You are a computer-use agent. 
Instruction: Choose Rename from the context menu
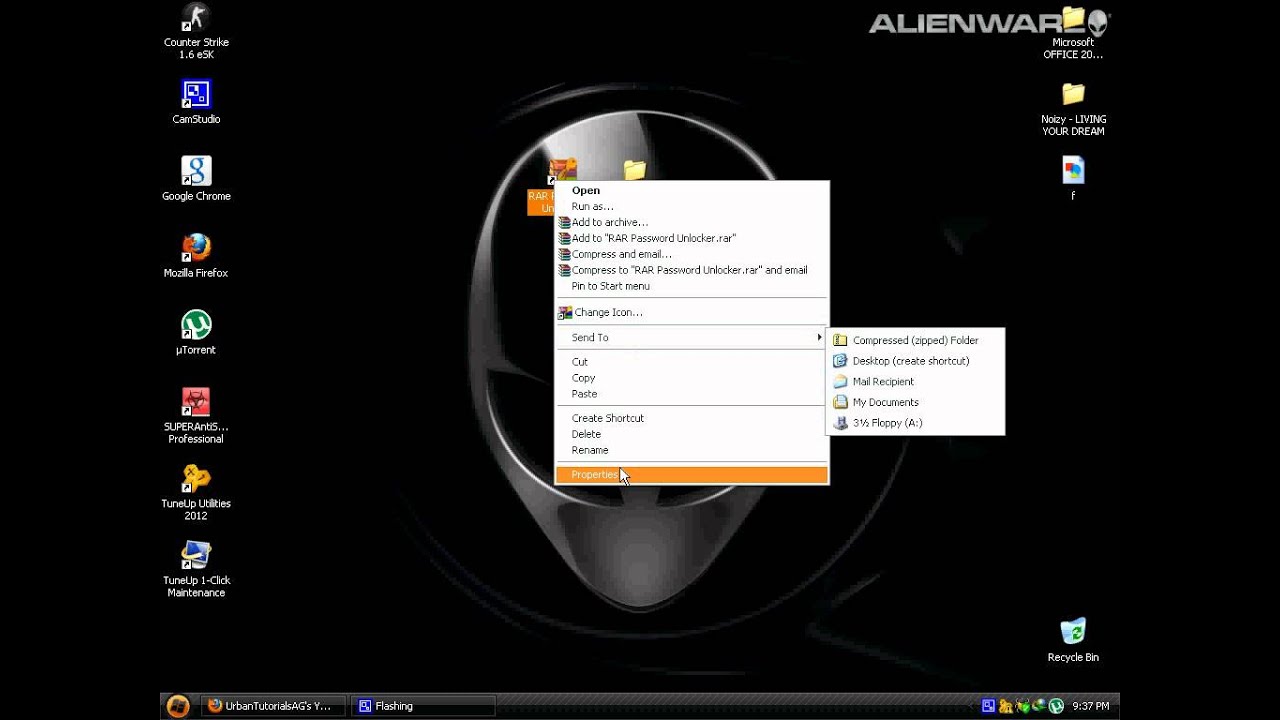[x=692, y=450]
